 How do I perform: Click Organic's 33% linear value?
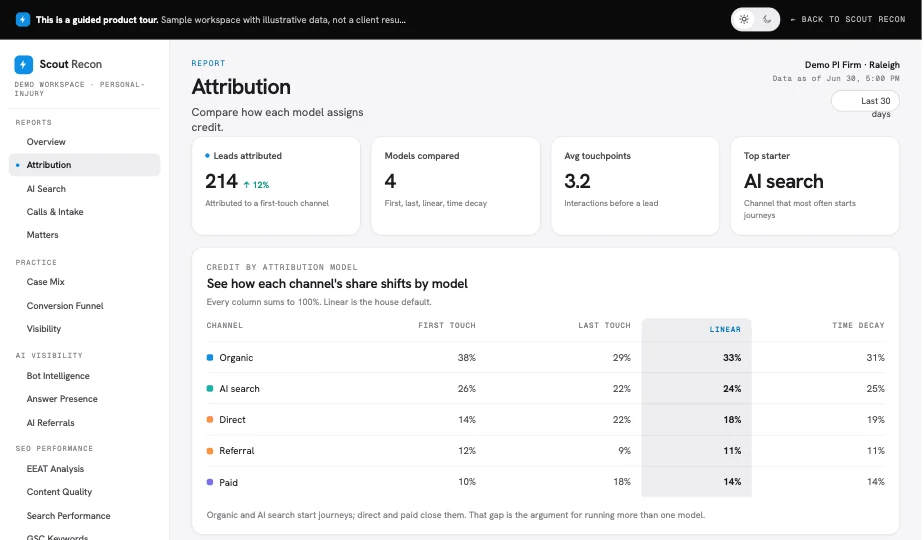point(732,358)
